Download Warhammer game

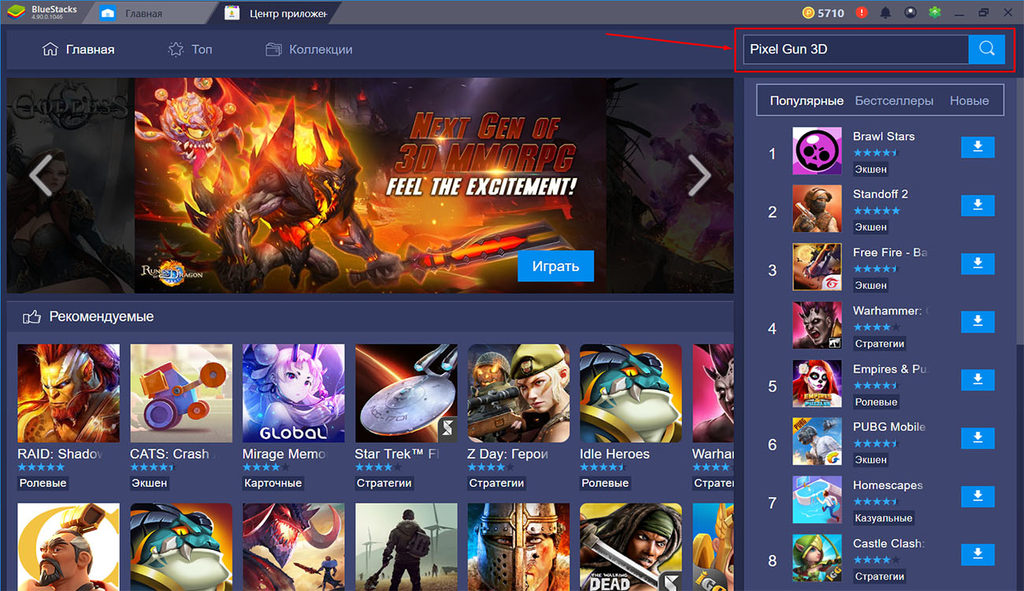[978, 321]
